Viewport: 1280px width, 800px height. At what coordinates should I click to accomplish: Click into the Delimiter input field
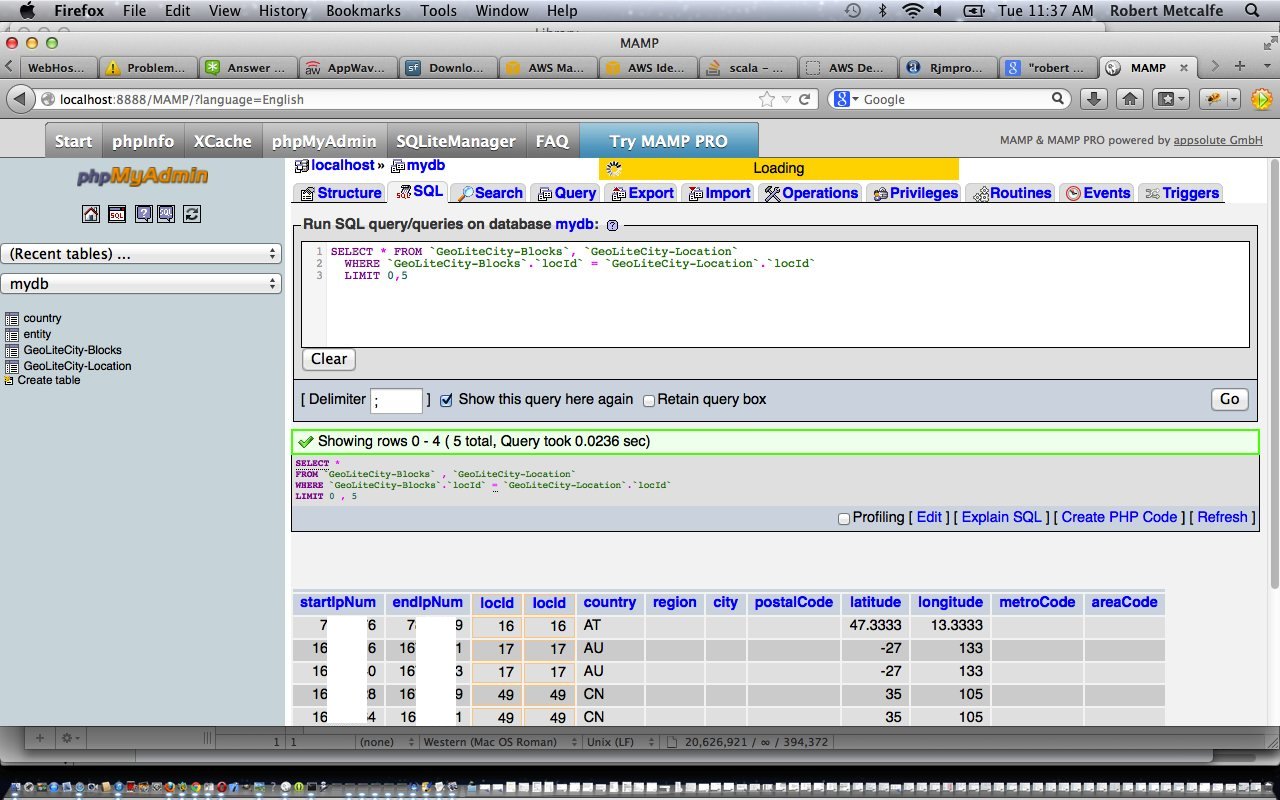[397, 401]
